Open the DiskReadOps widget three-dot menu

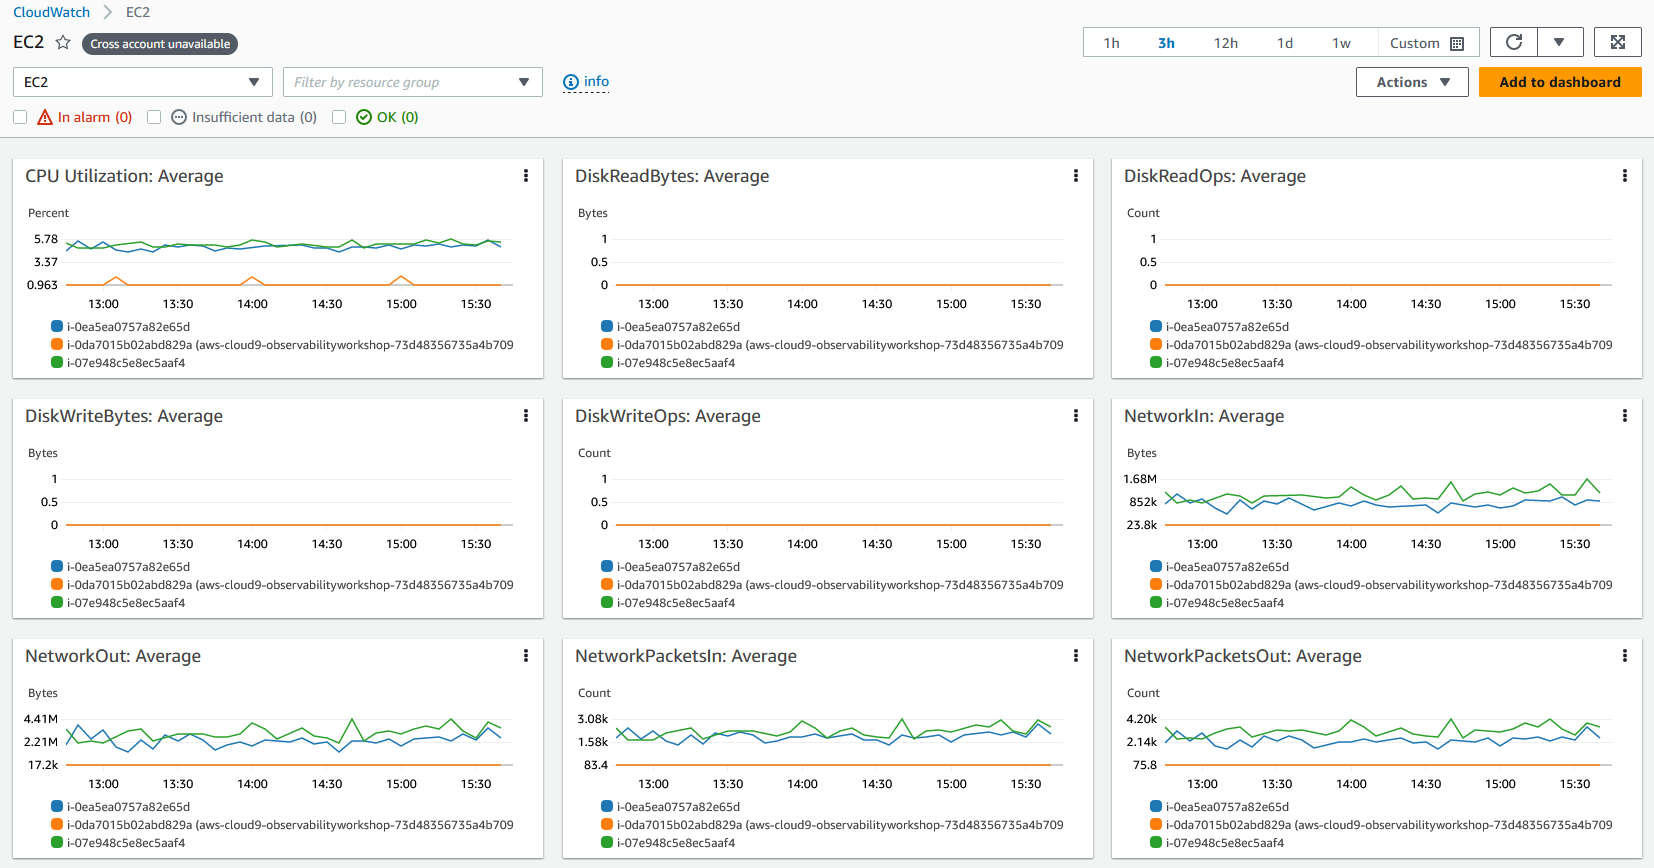(1625, 176)
